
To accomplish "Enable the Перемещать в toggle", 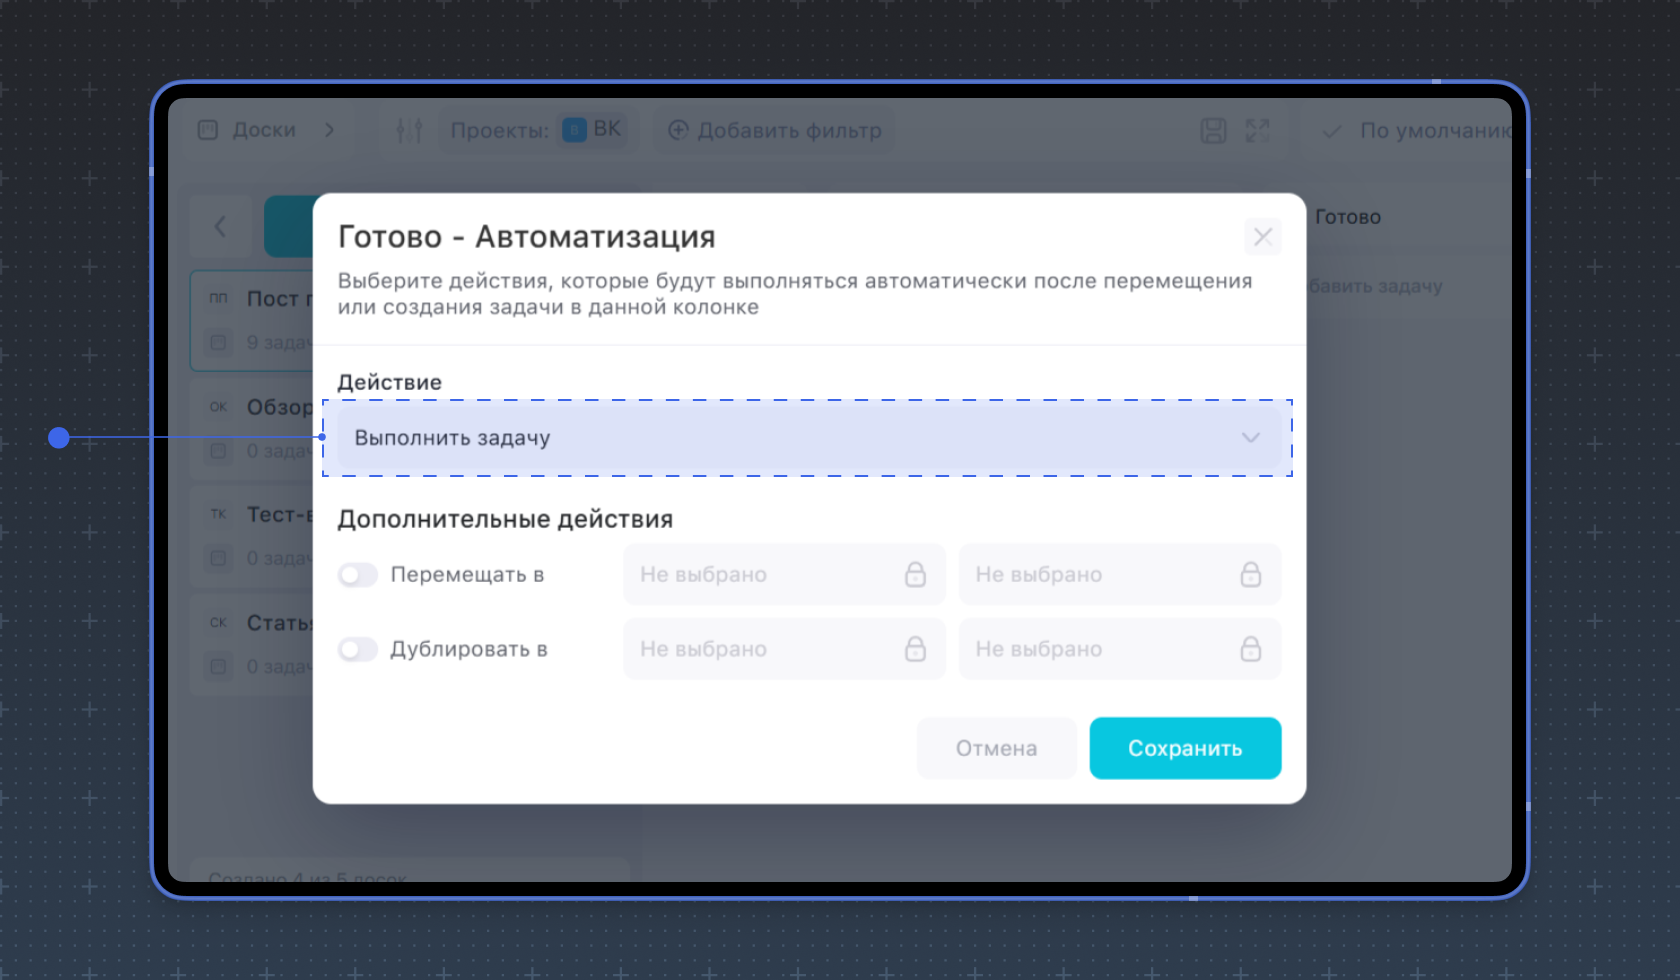I will (357, 574).
